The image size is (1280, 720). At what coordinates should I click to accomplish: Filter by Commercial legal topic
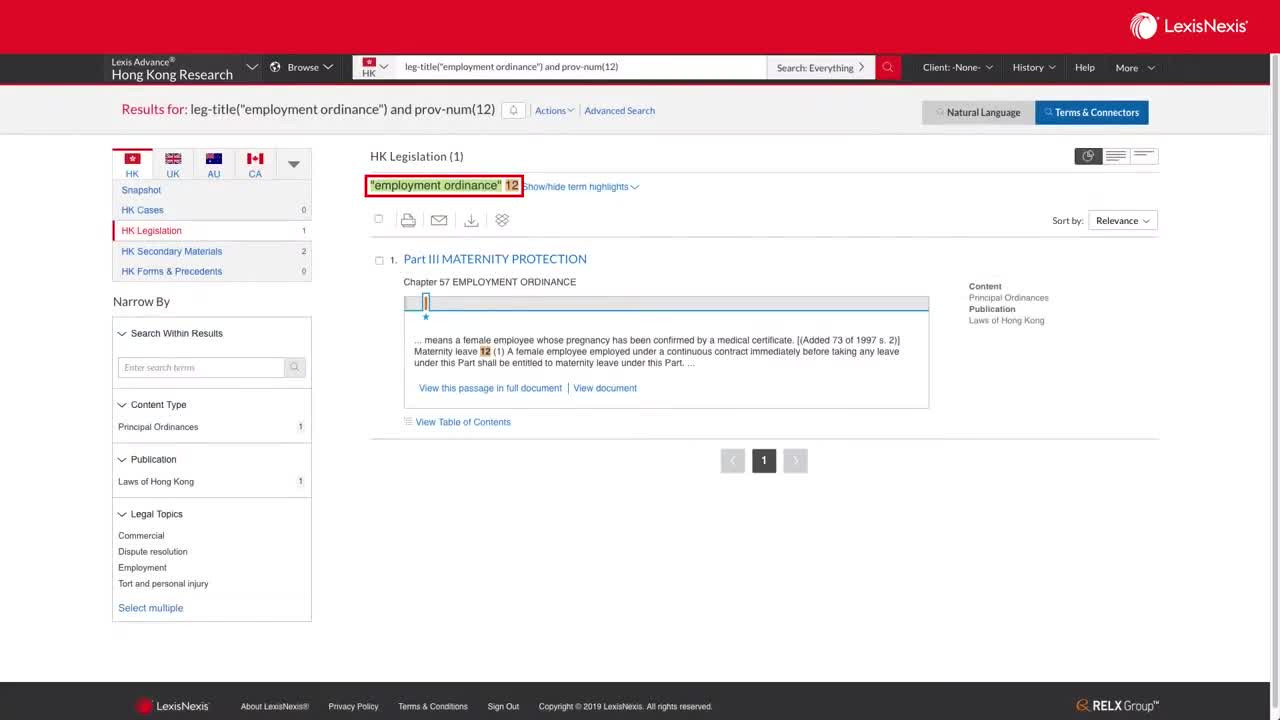pyautogui.click(x=141, y=536)
